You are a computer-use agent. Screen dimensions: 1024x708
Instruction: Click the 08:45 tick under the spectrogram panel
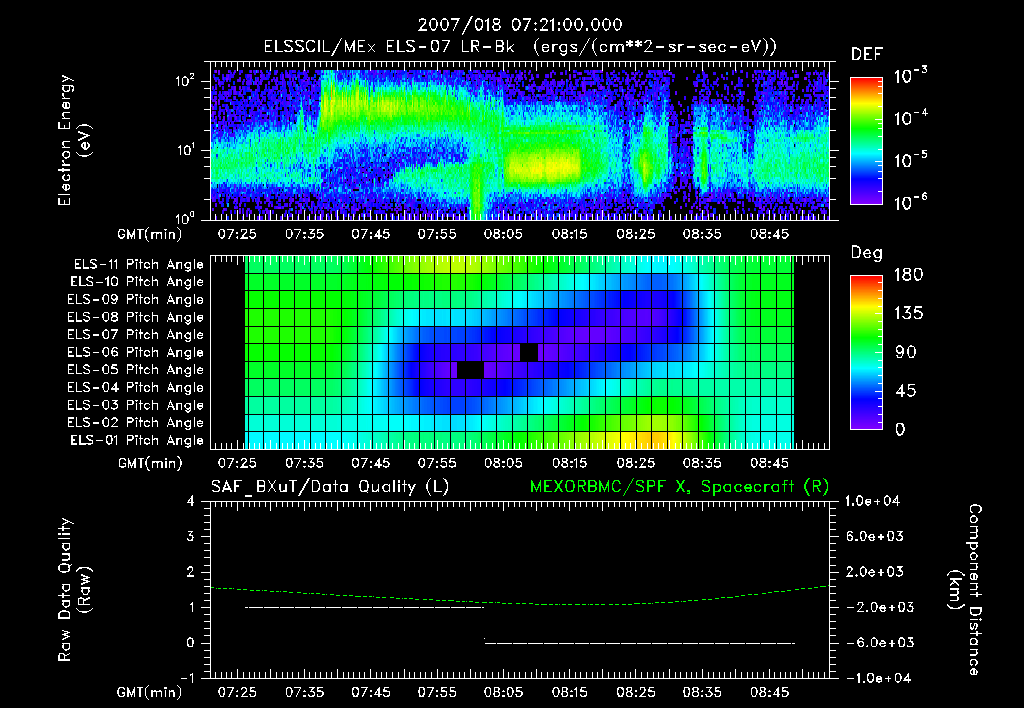(769, 234)
